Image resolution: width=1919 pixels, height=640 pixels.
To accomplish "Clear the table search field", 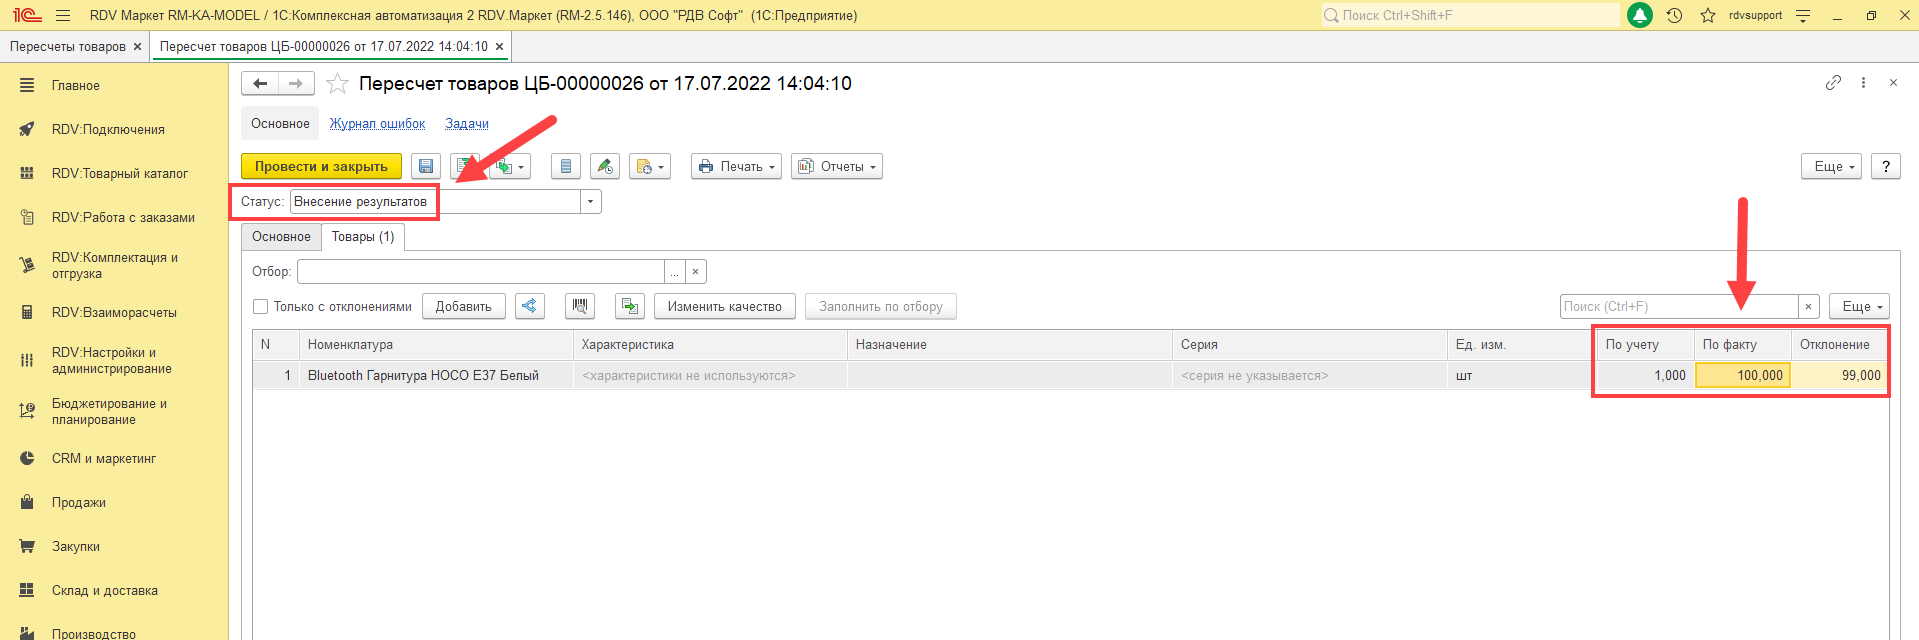I will click(x=1808, y=307).
